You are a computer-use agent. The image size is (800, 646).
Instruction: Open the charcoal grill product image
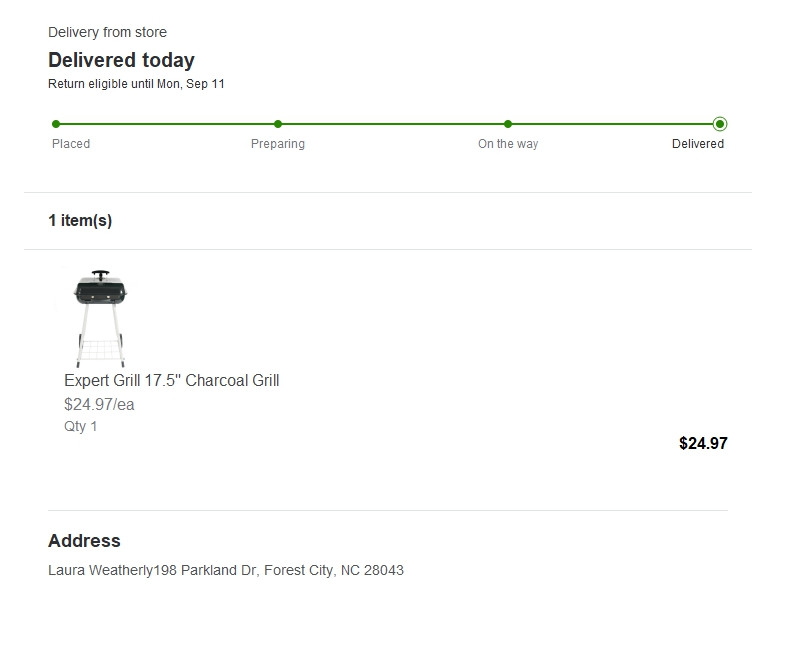point(101,318)
